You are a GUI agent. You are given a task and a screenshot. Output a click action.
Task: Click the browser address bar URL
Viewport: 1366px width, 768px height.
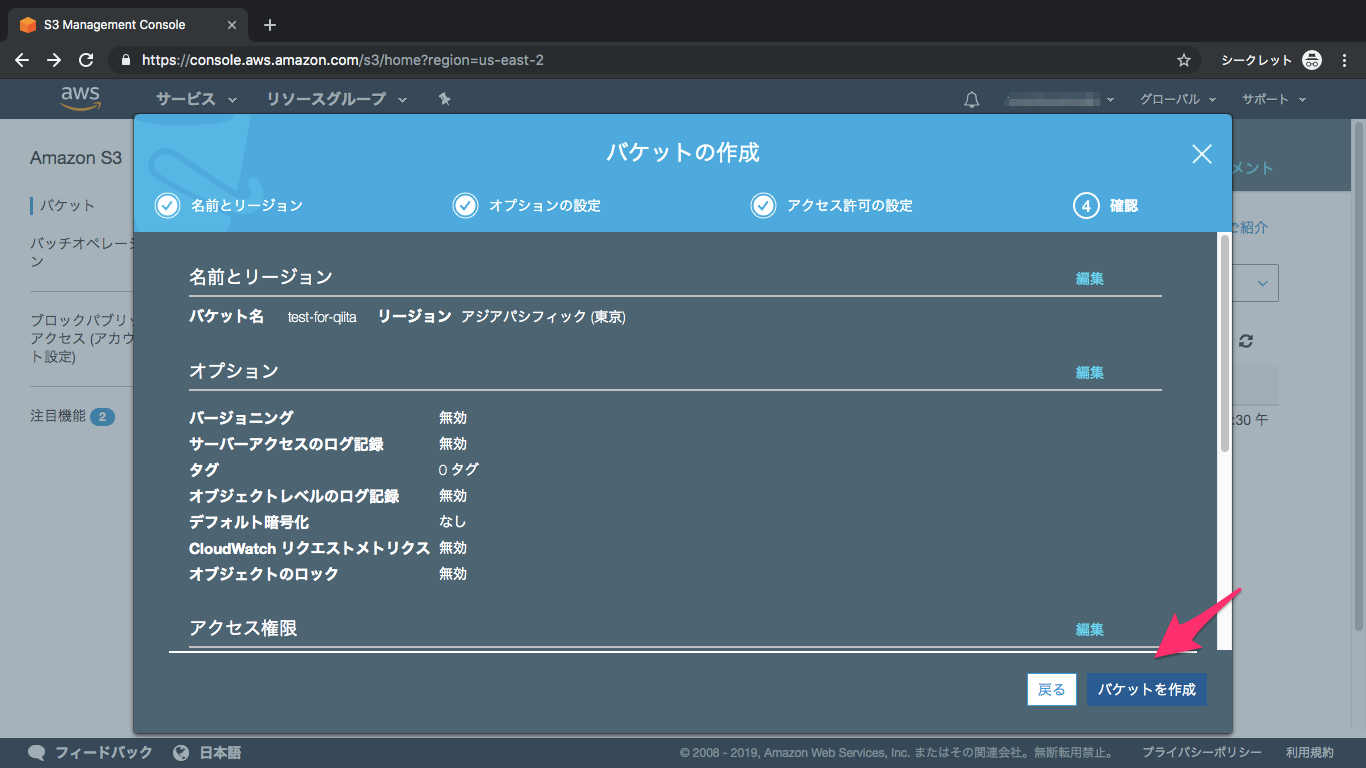(x=343, y=60)
